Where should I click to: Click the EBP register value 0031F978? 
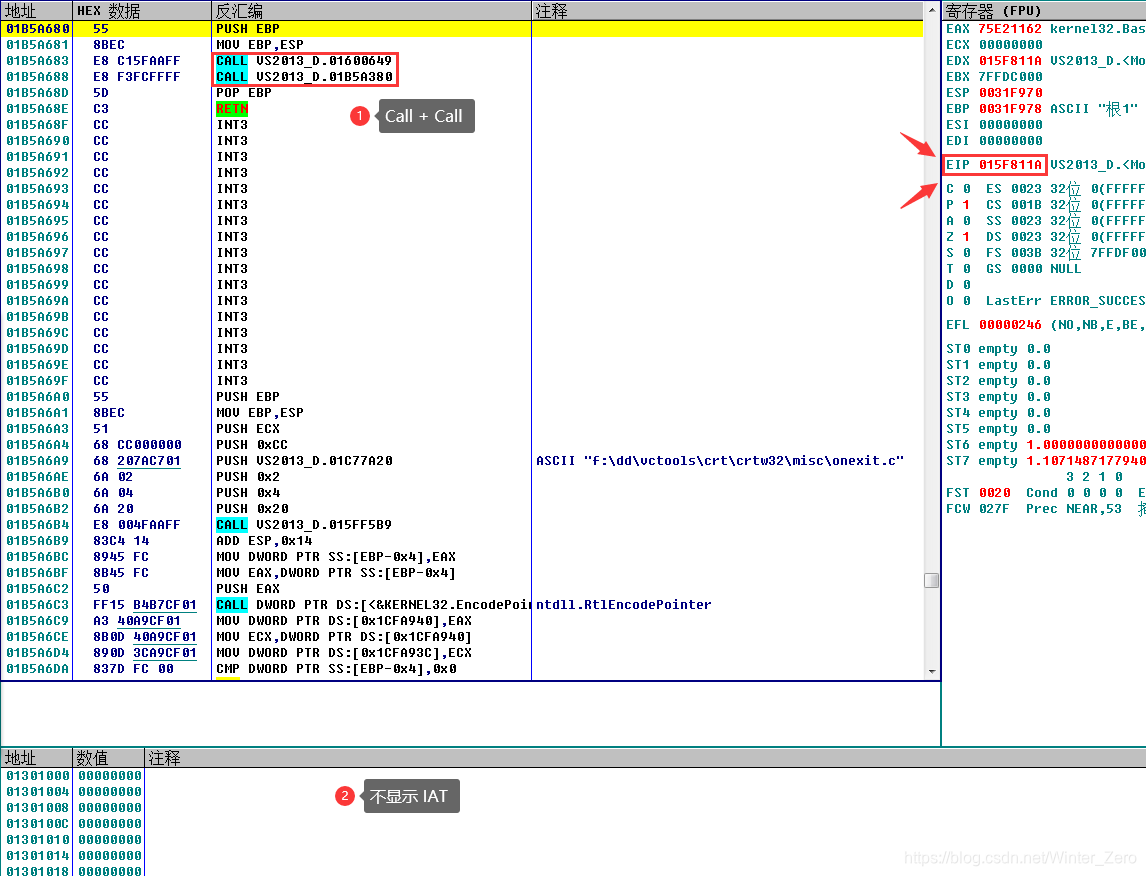tap(1010, 109)
